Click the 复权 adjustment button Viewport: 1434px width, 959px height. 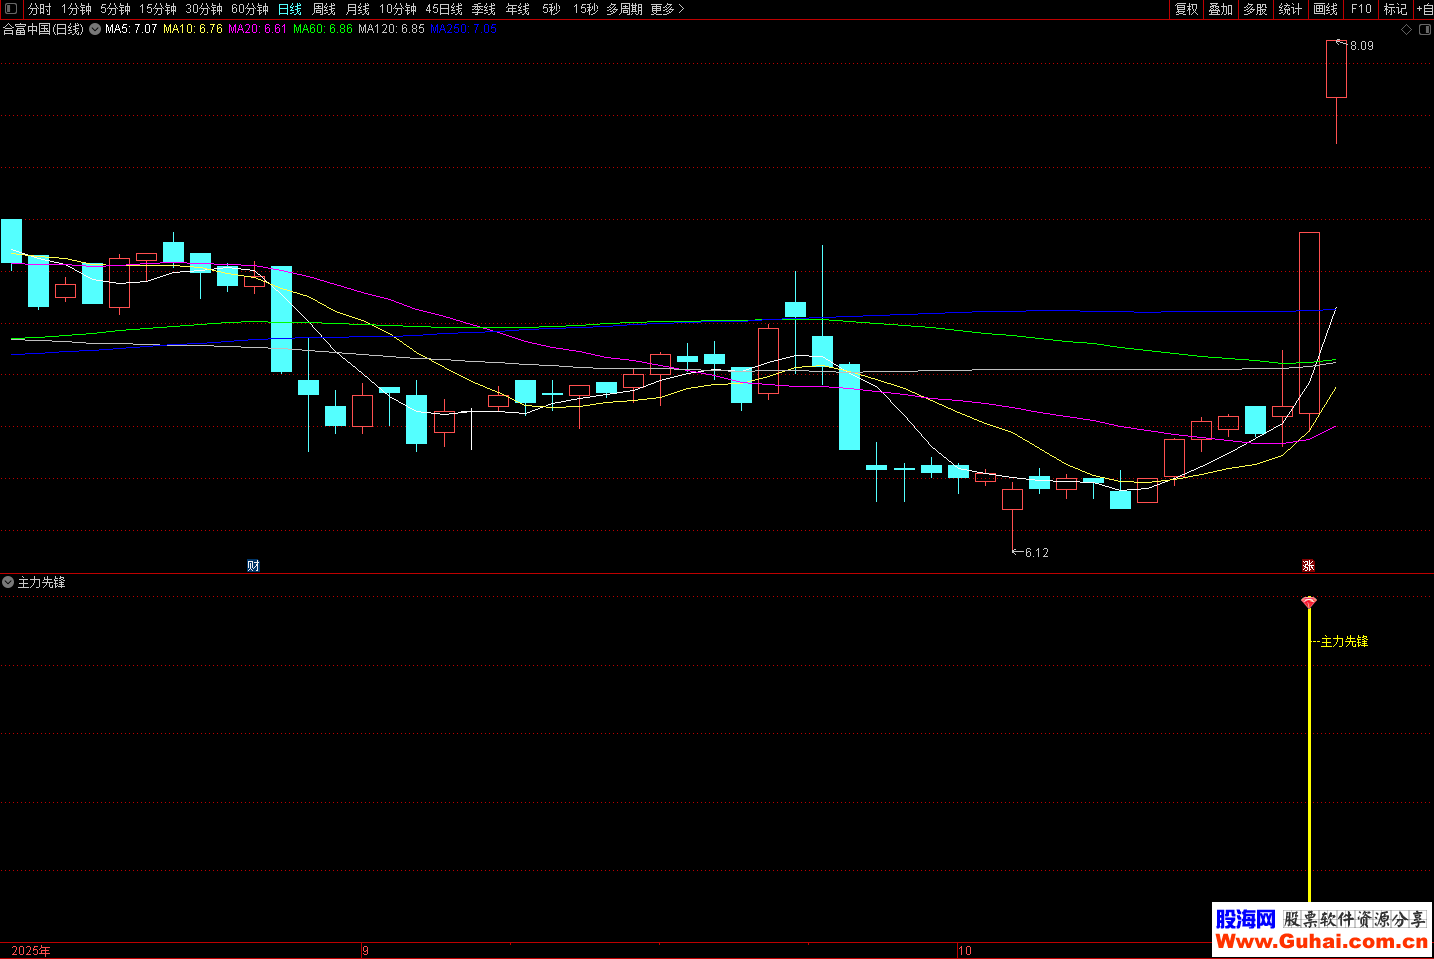coord(1187,9)
